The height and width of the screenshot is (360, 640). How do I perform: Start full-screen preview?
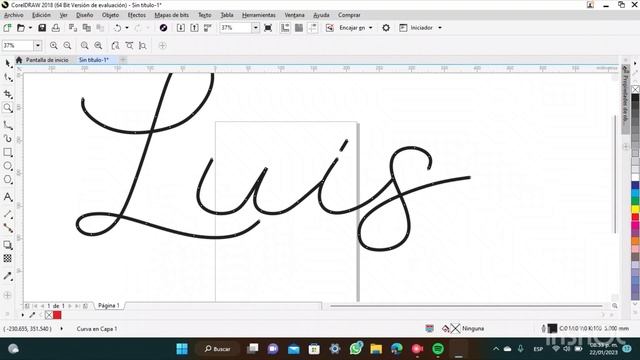pyautogui.click(x=268, y=28)
